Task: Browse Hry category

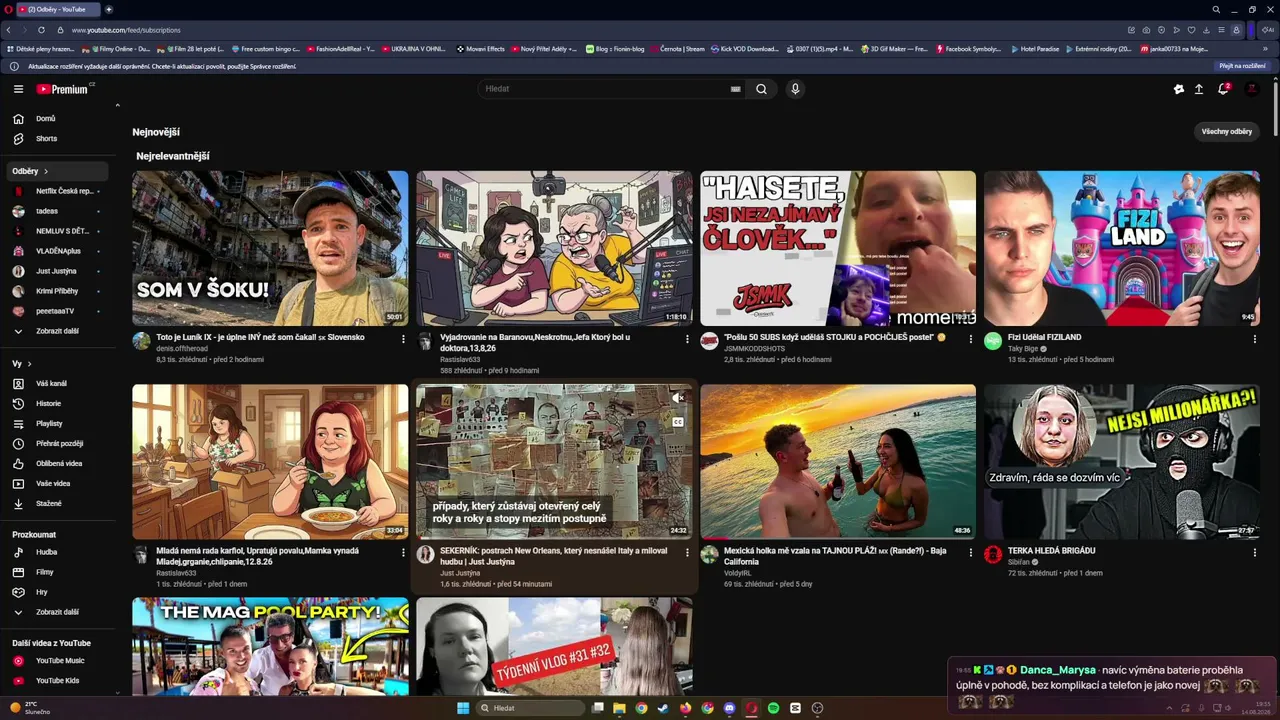Action: (58, 592)
